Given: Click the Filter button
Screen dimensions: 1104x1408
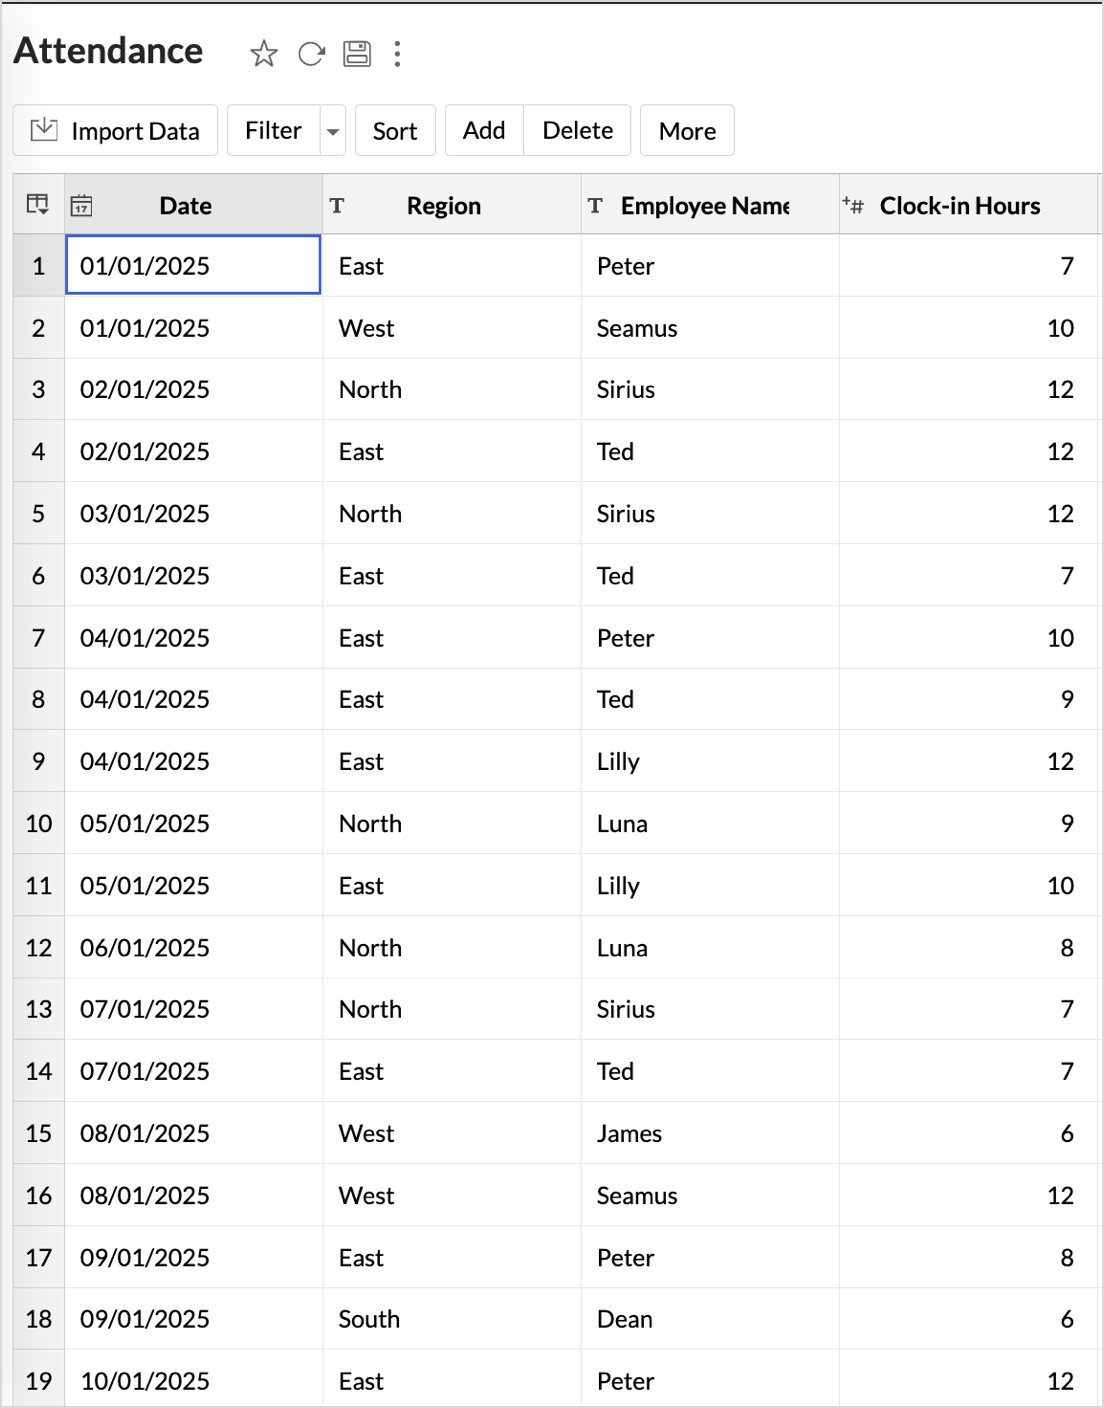Looking at the screenshot, I should pyautogui.click(x=273, y=131).
